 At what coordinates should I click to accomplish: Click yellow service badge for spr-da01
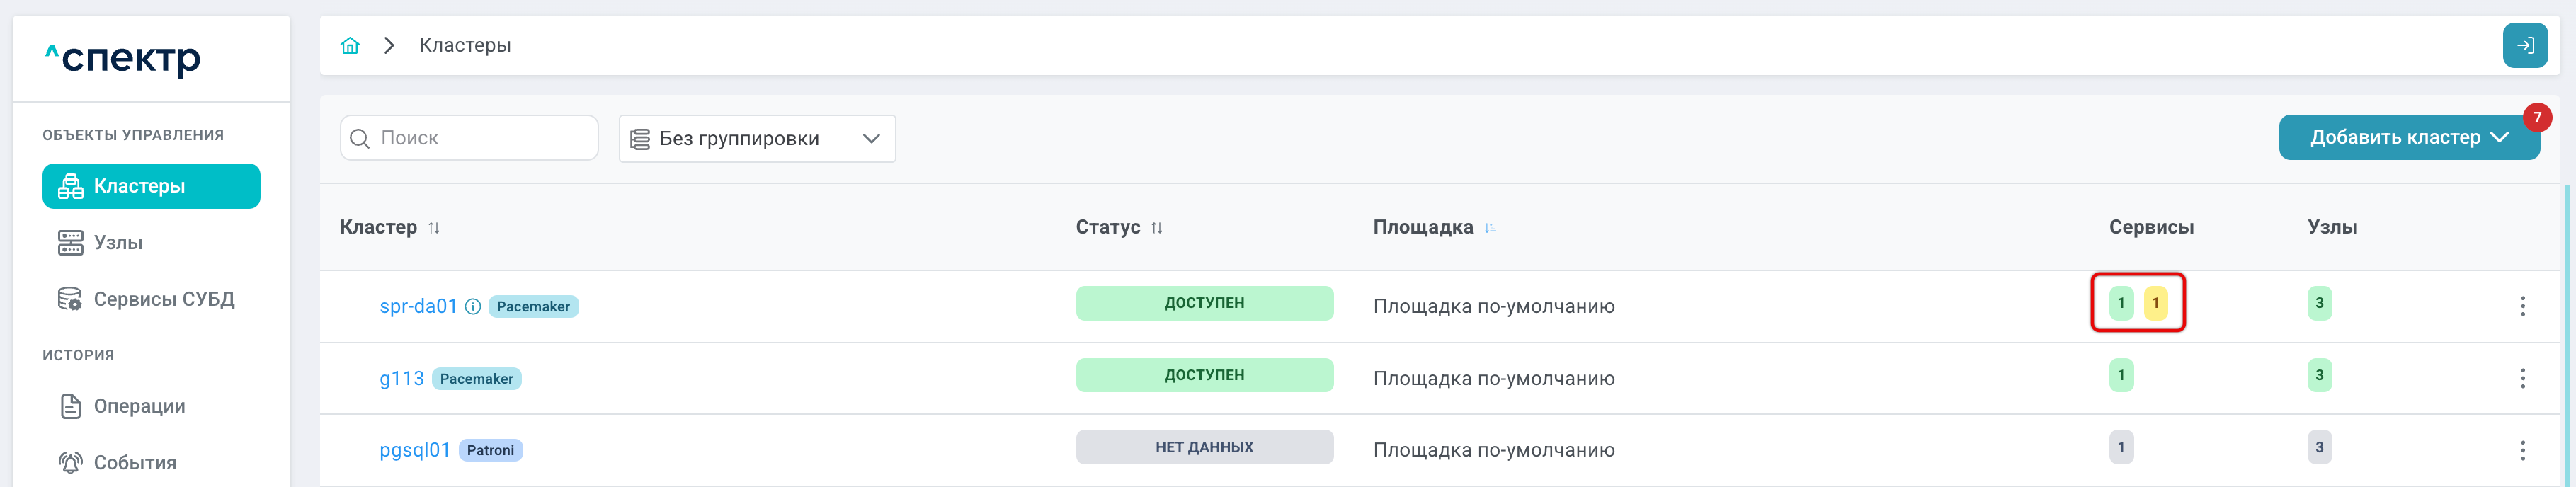(2155, 303)
